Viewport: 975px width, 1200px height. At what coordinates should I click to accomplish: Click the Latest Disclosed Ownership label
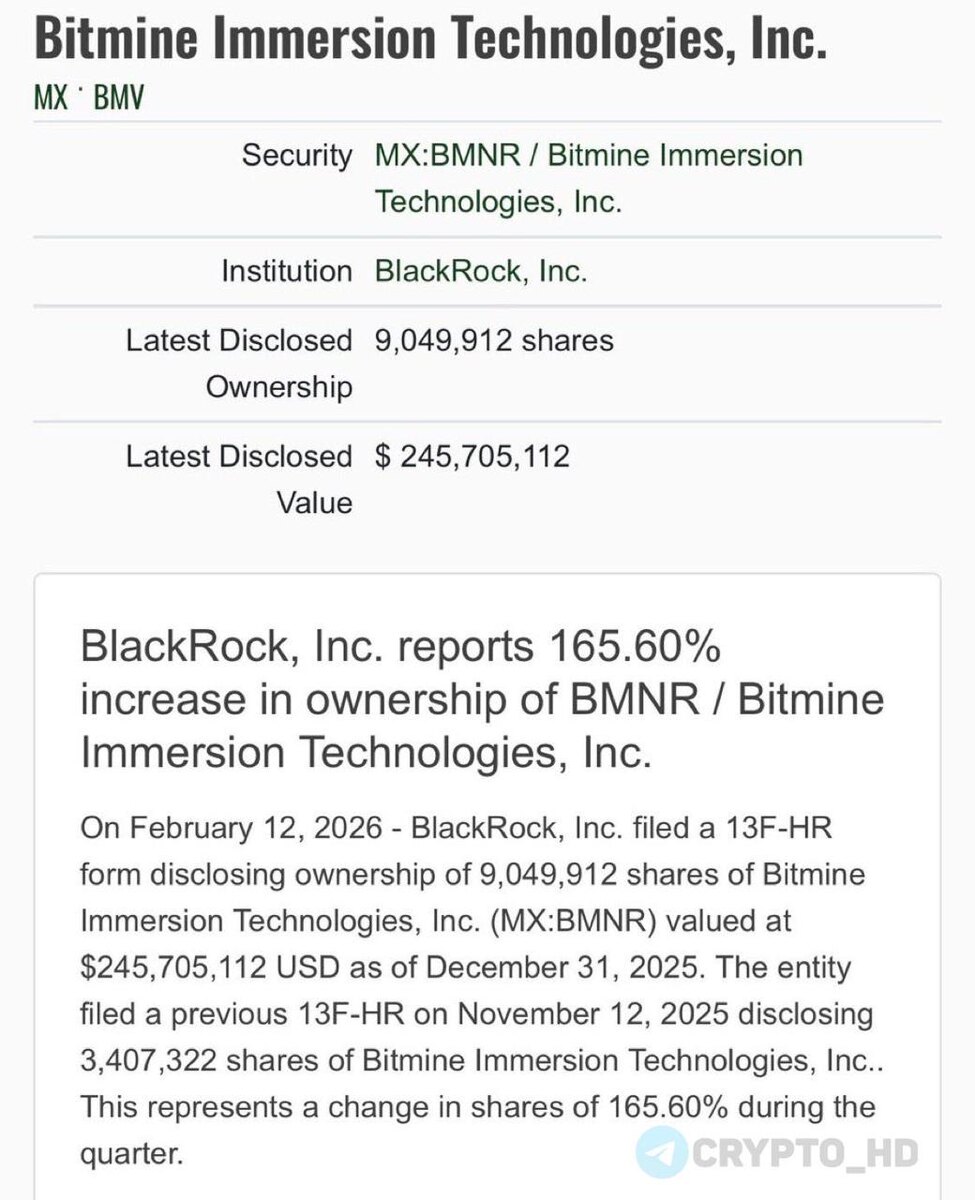coord(239,363)
